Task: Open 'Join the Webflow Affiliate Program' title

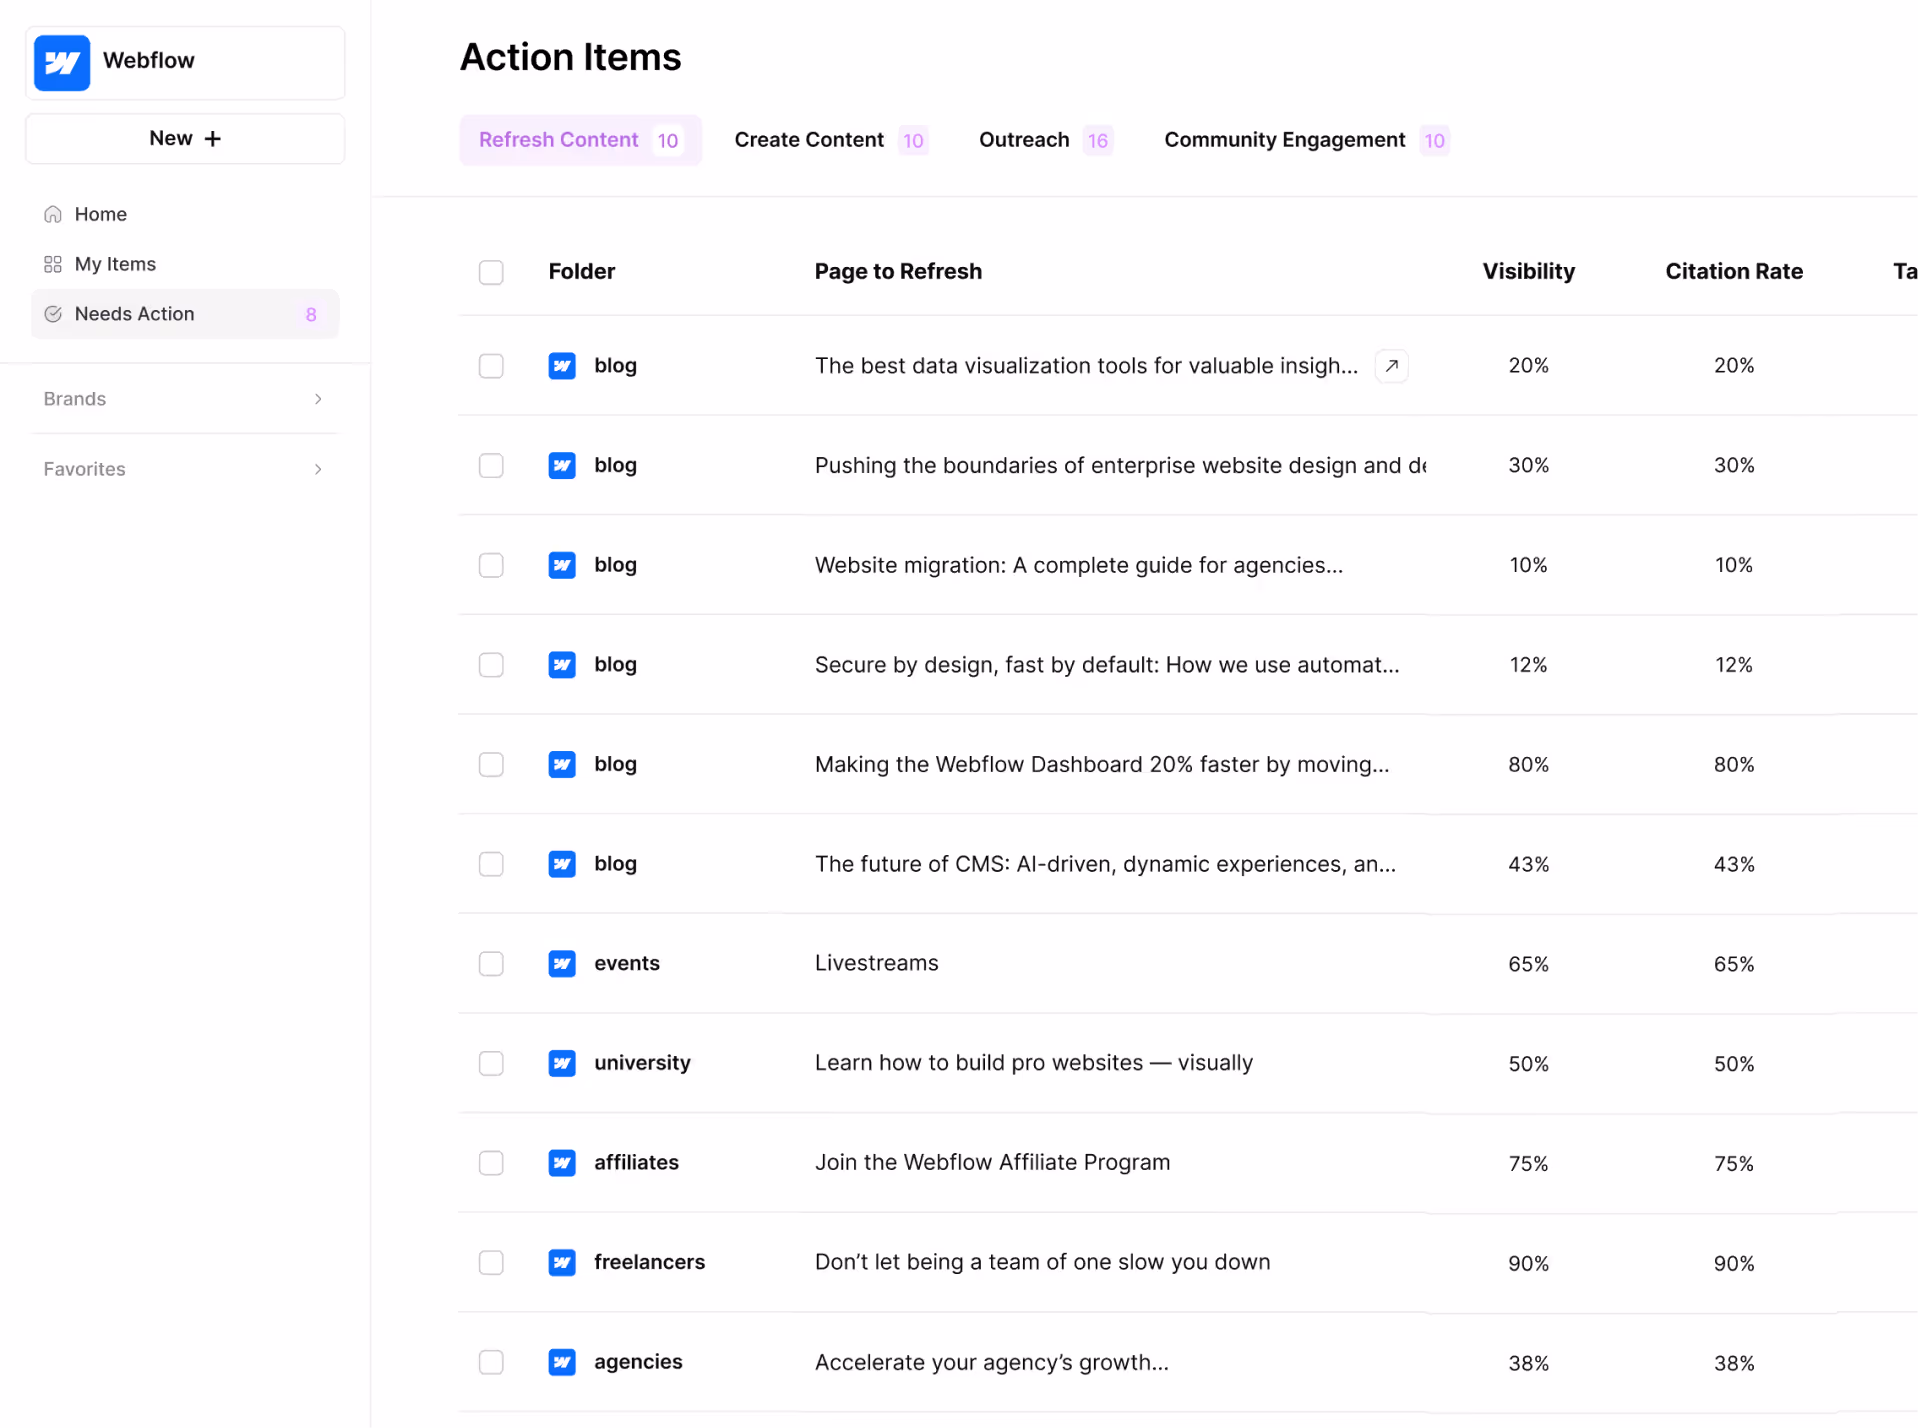Action: (992, 1162)
